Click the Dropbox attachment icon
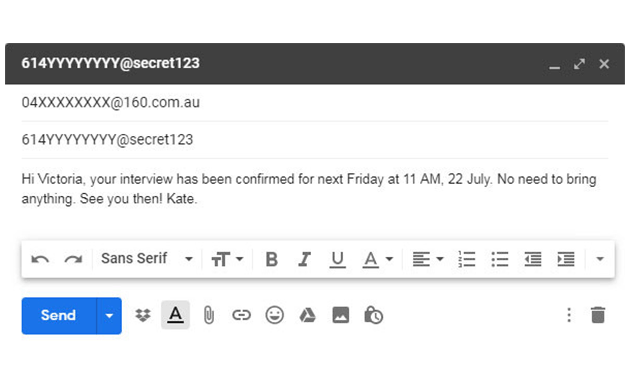This screenshot has width=632, height=382. coord(143,315)
